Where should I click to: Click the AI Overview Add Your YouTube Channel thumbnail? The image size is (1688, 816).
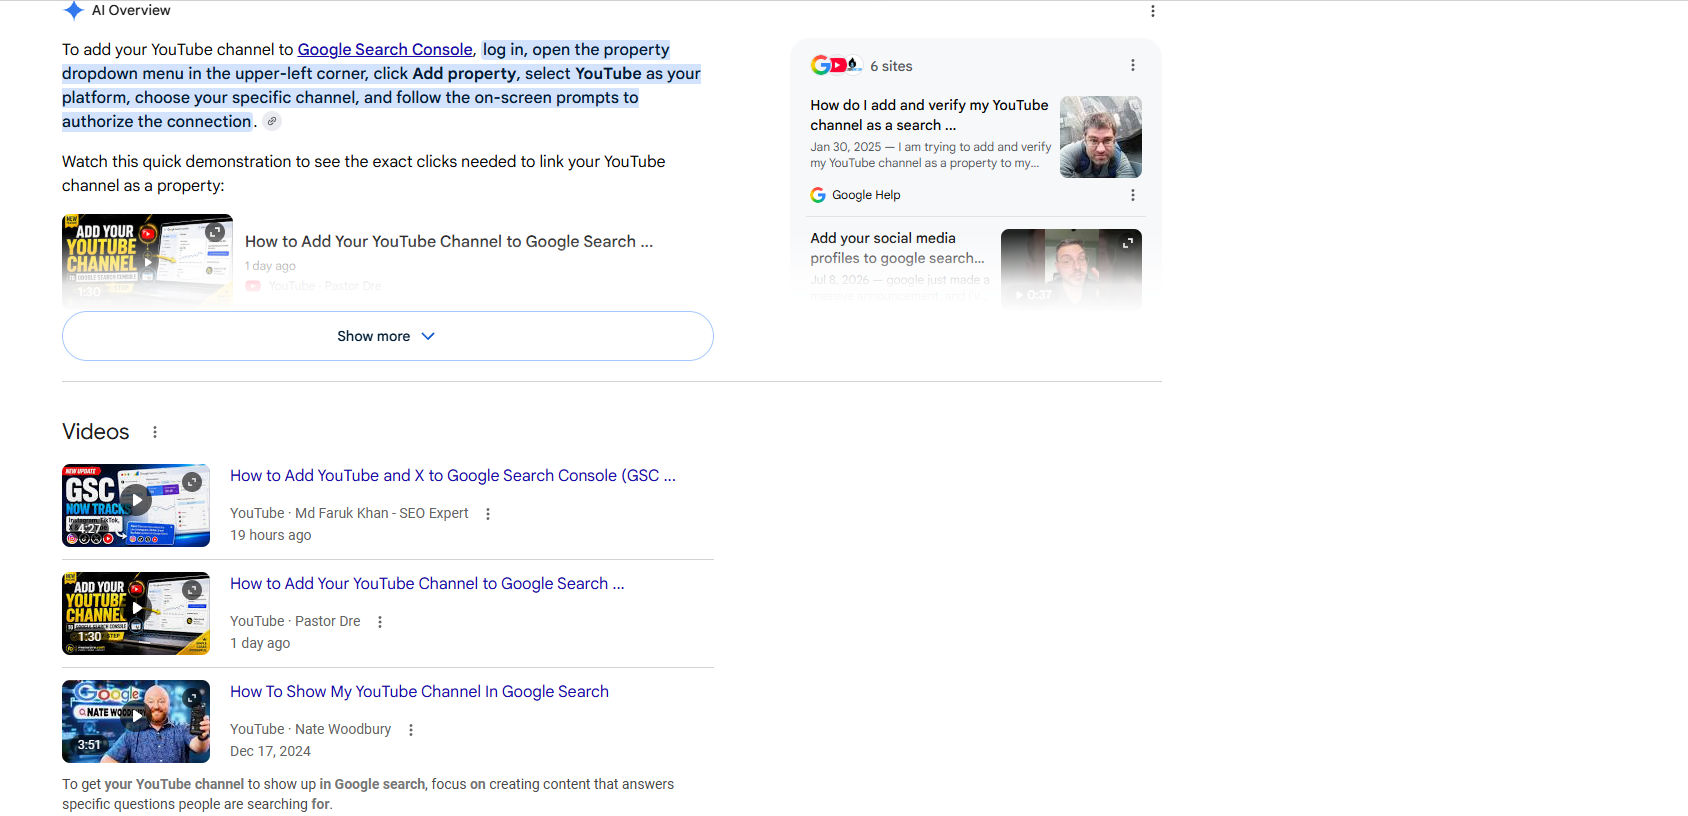click(147, 260)
